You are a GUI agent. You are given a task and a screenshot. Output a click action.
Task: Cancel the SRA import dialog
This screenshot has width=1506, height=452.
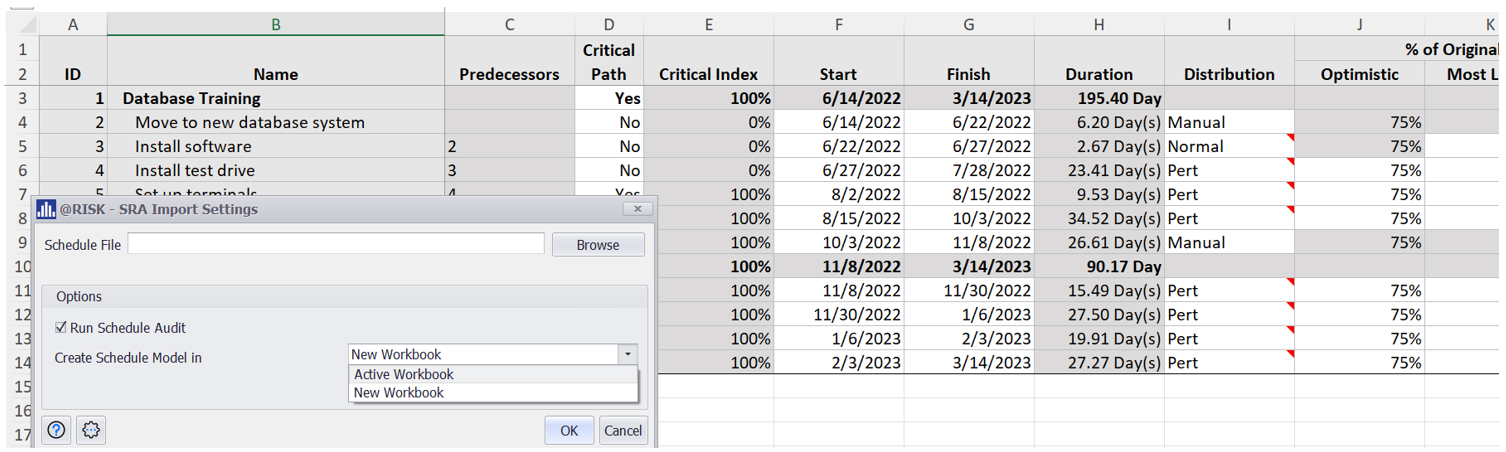[622, 430]
